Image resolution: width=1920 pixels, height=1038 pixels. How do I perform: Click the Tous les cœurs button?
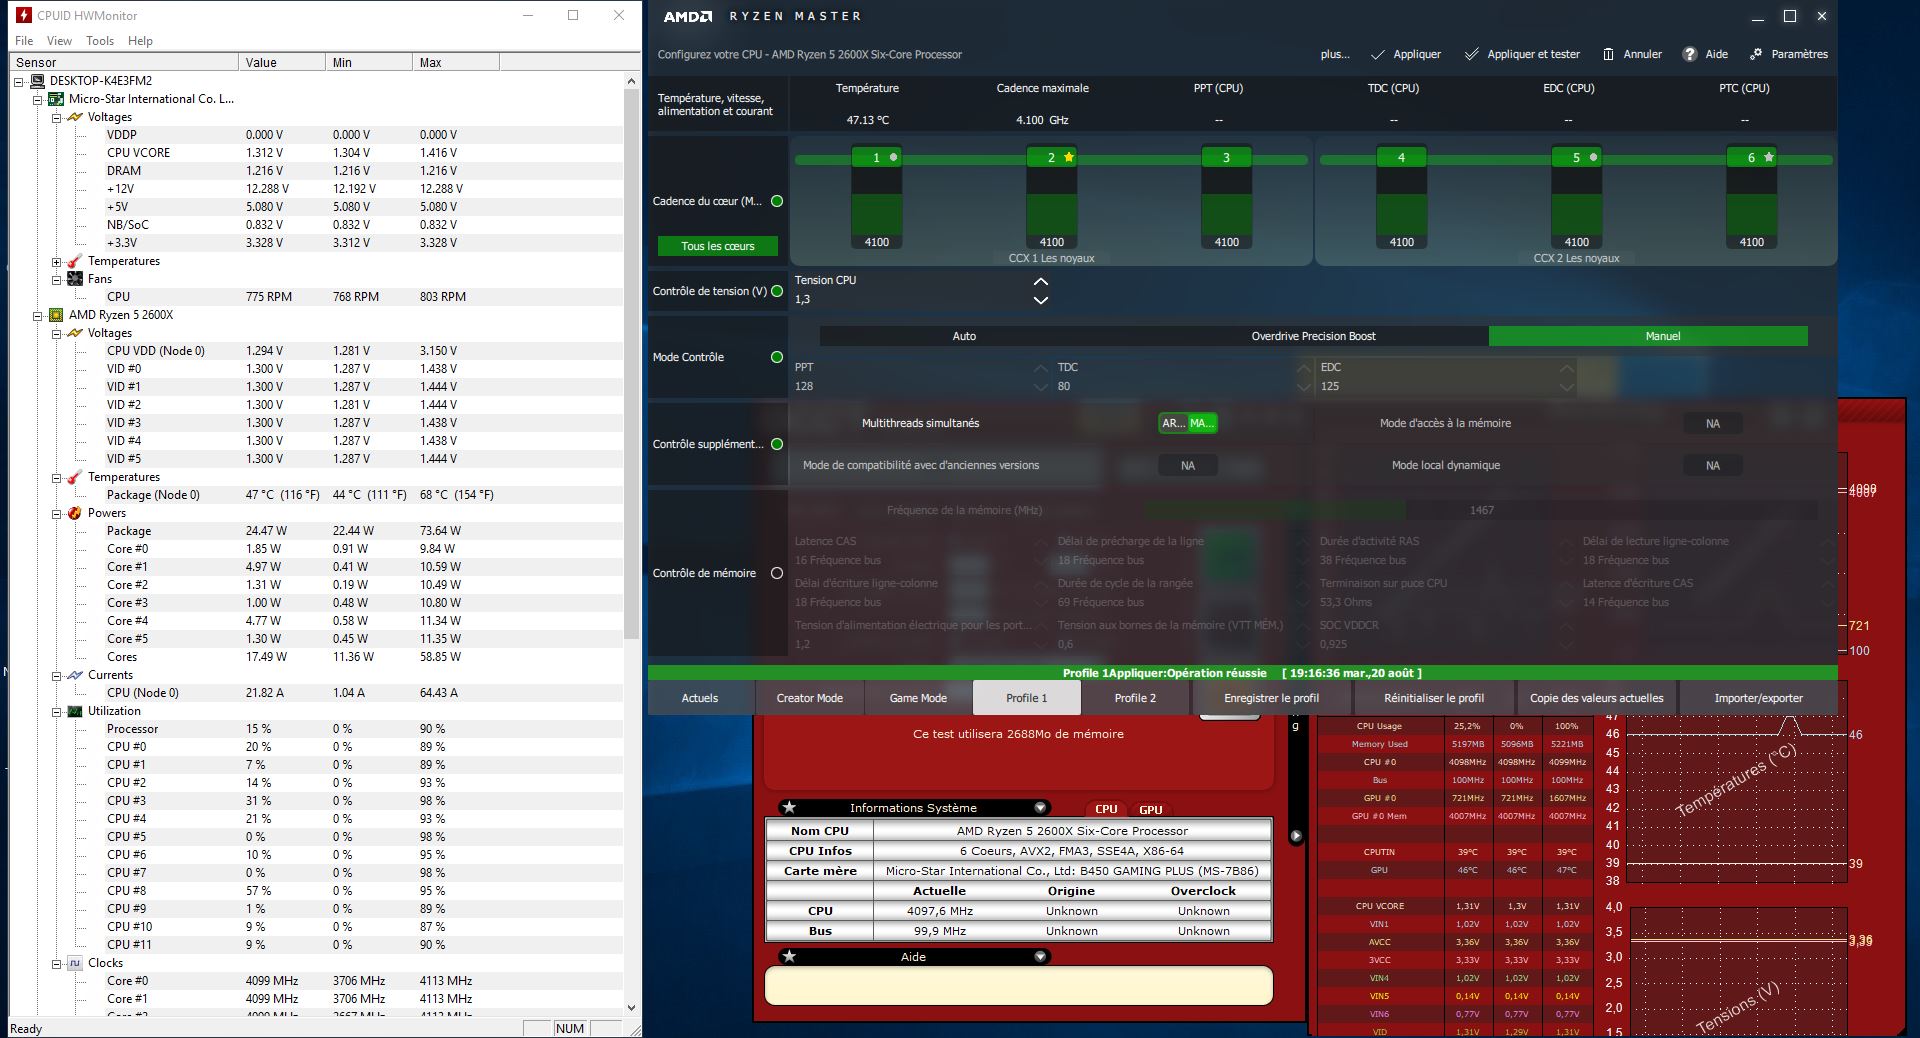click(717, 246)
